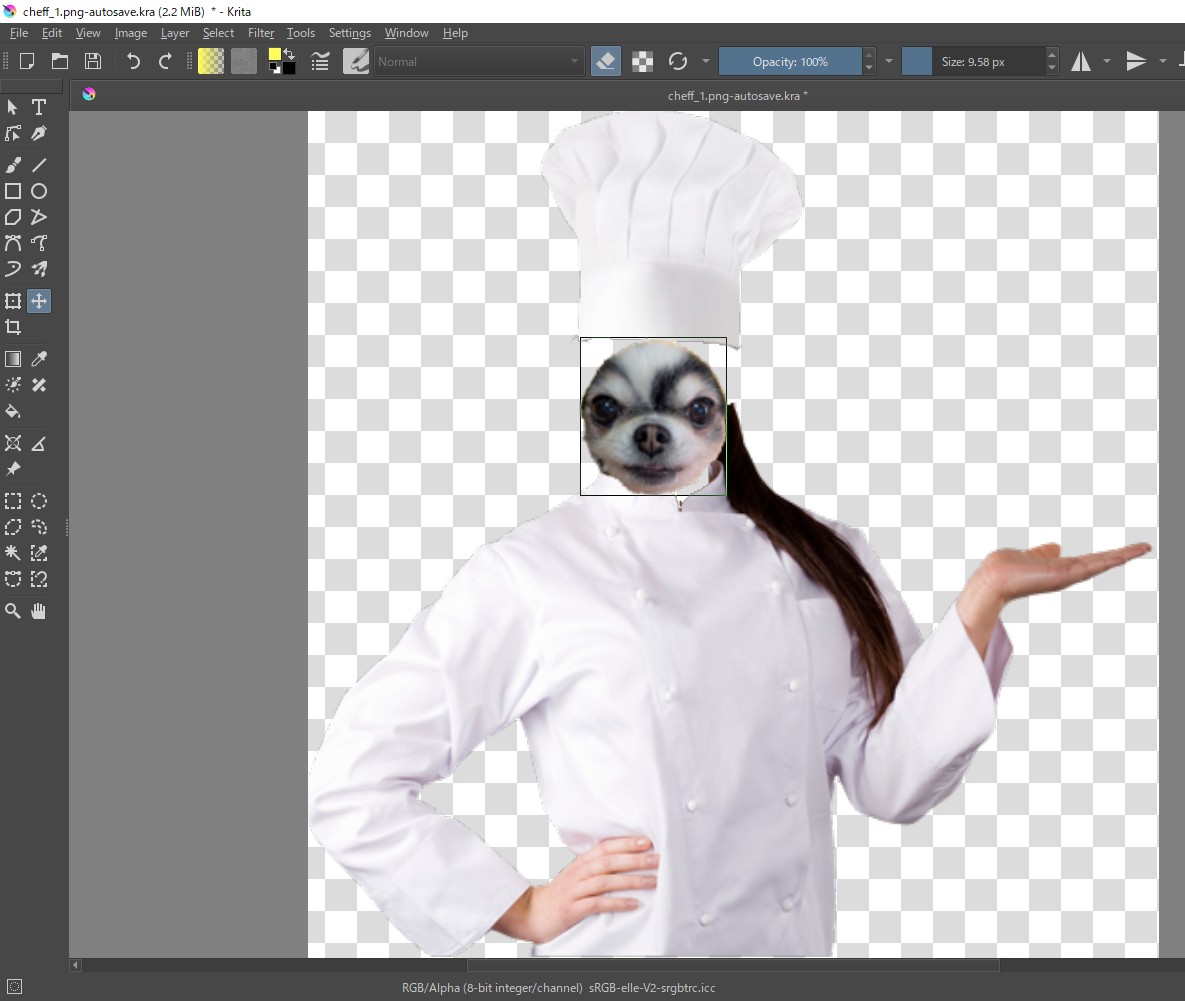Screen dimensions: 1185x1001
Task: Pick the Gradient tool
Action: coord(13,359)
